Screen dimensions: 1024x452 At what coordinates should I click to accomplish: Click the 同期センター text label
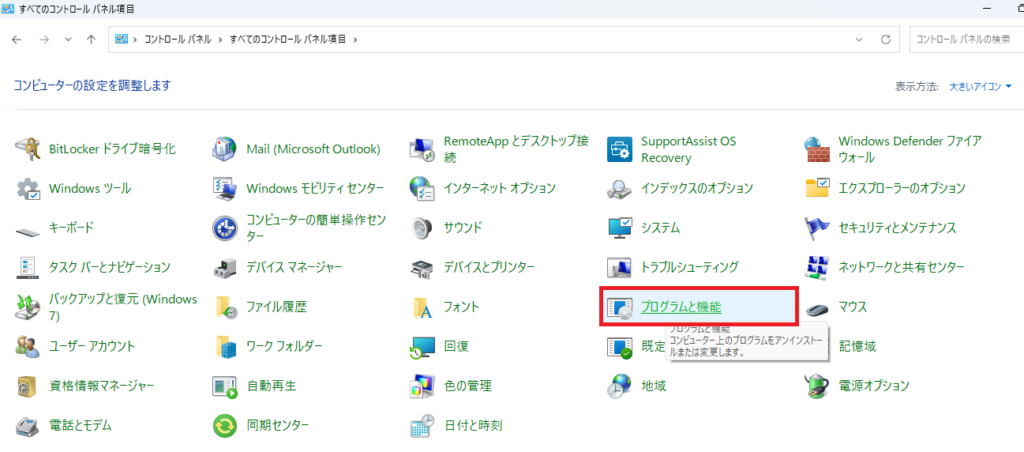click(278, 425)
